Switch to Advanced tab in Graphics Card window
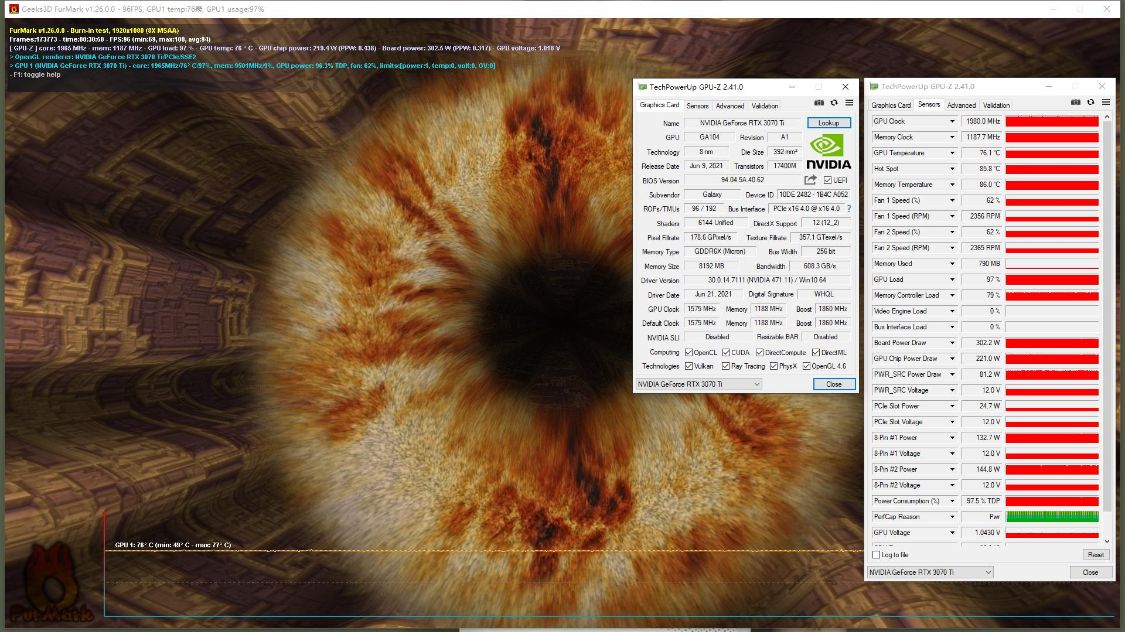This screenshot has height=632, width=1125. [x=730, y=105]
